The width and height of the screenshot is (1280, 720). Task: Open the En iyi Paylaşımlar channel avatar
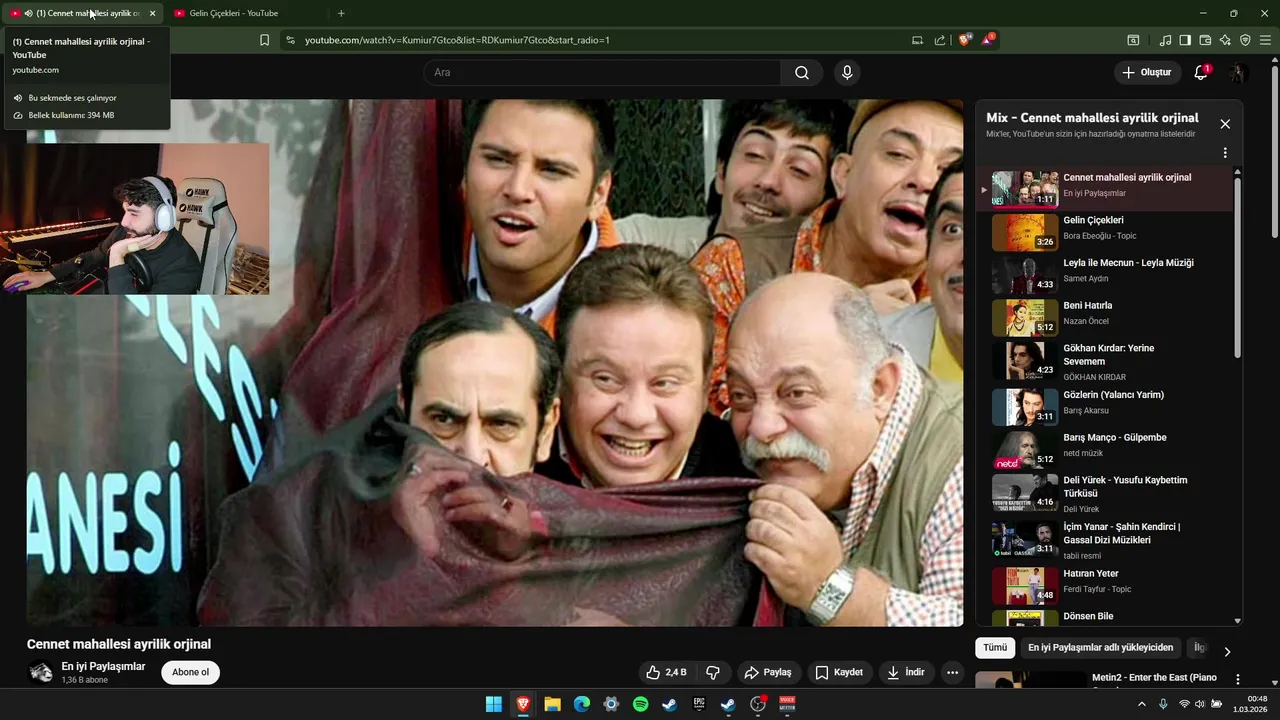pyautogui.click(x=41, y=672)
